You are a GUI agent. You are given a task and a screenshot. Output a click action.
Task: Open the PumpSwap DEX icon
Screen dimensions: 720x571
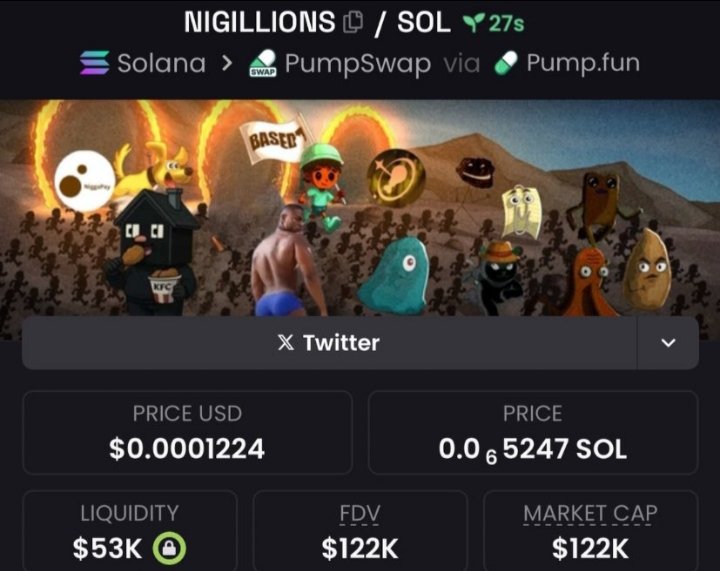263,63
